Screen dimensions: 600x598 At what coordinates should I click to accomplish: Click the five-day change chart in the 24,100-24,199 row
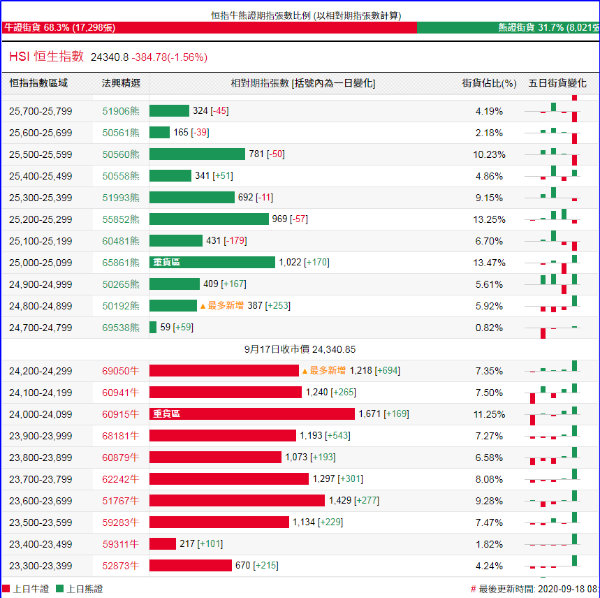click(553, 393)
